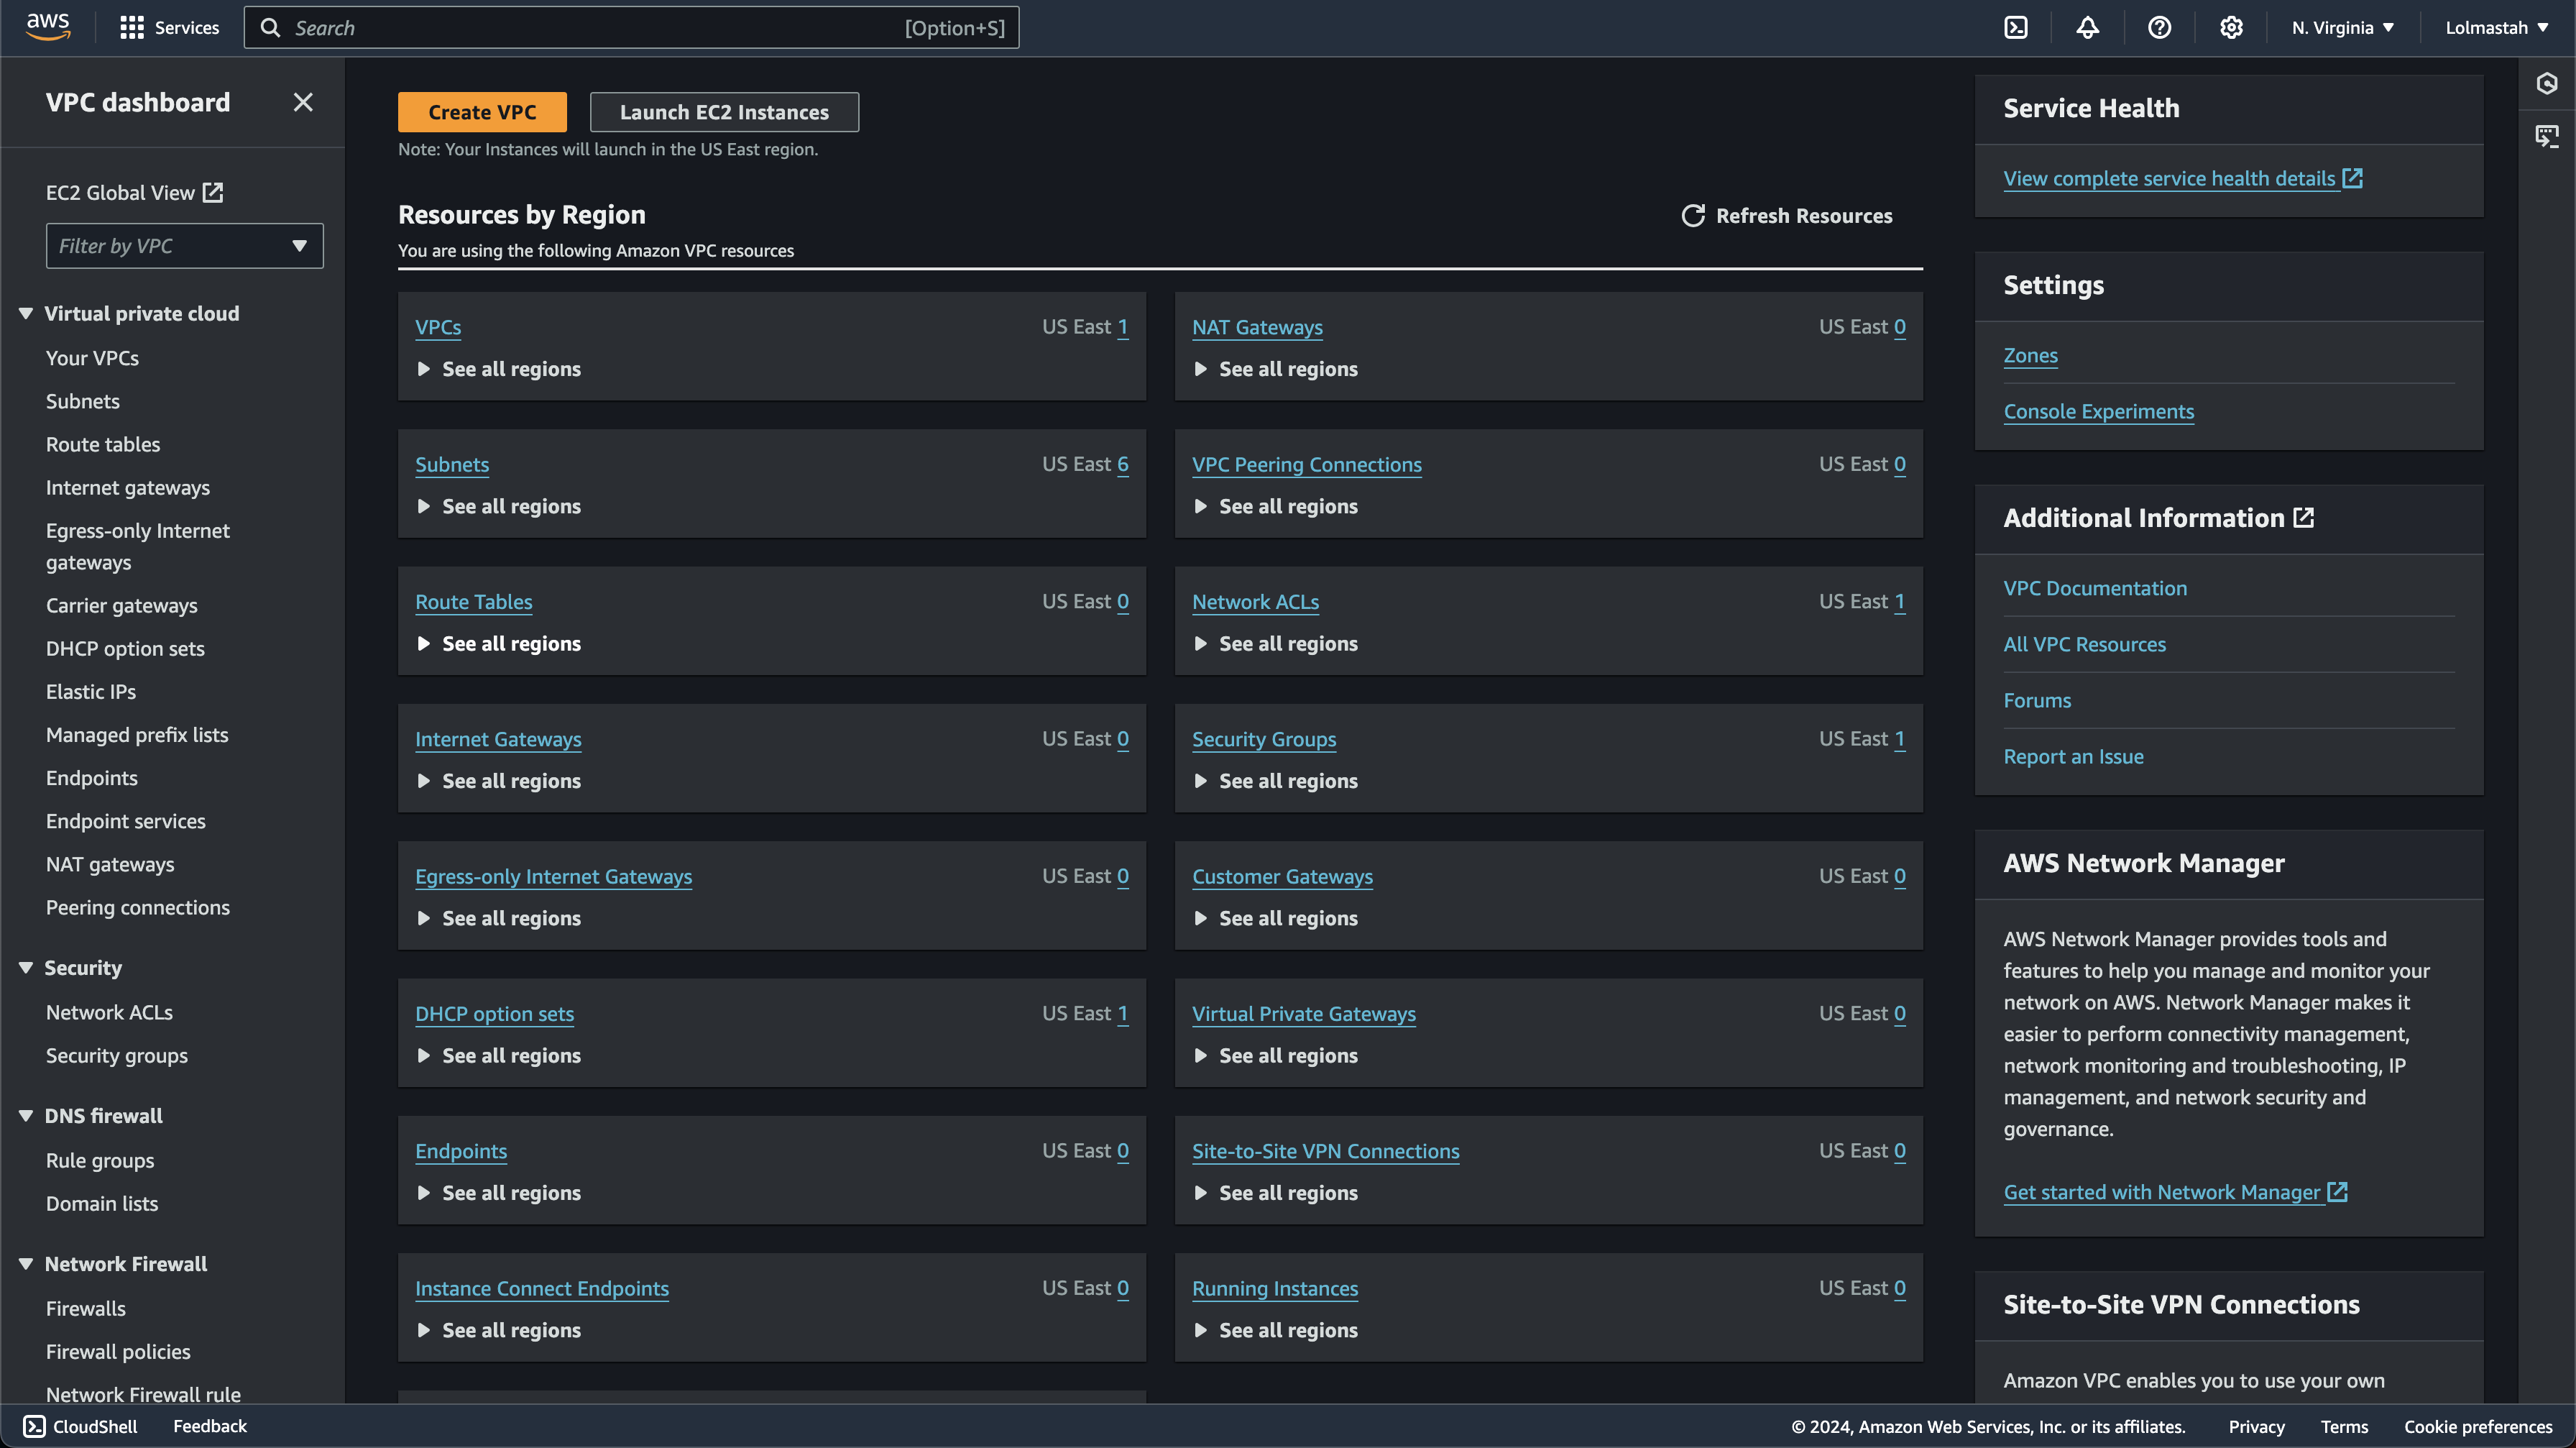Open the Filter by VPC dropdown
Image resolution: width=2576 pixels, height=1448 pixels.
(184, 246)
